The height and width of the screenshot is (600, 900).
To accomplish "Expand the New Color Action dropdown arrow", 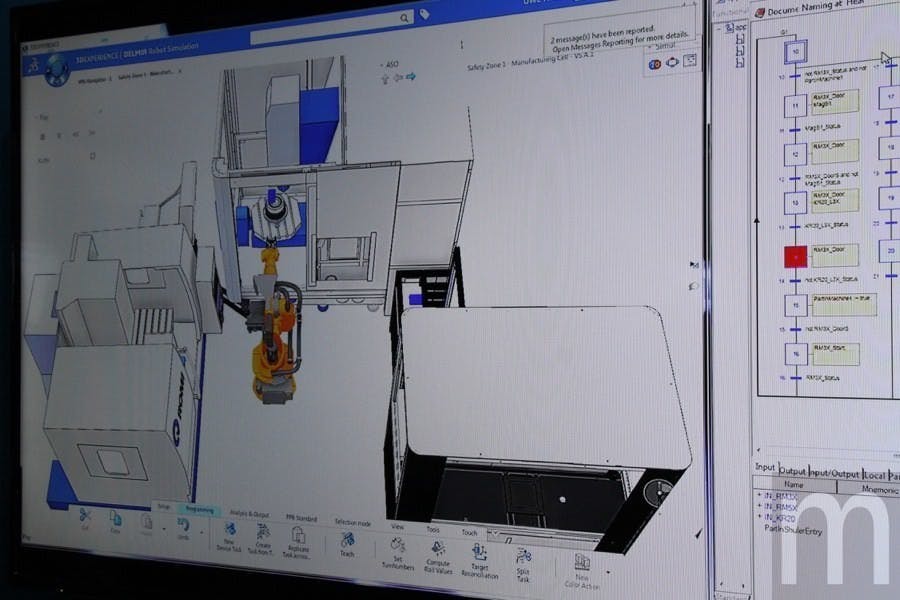I will (608, 572).
